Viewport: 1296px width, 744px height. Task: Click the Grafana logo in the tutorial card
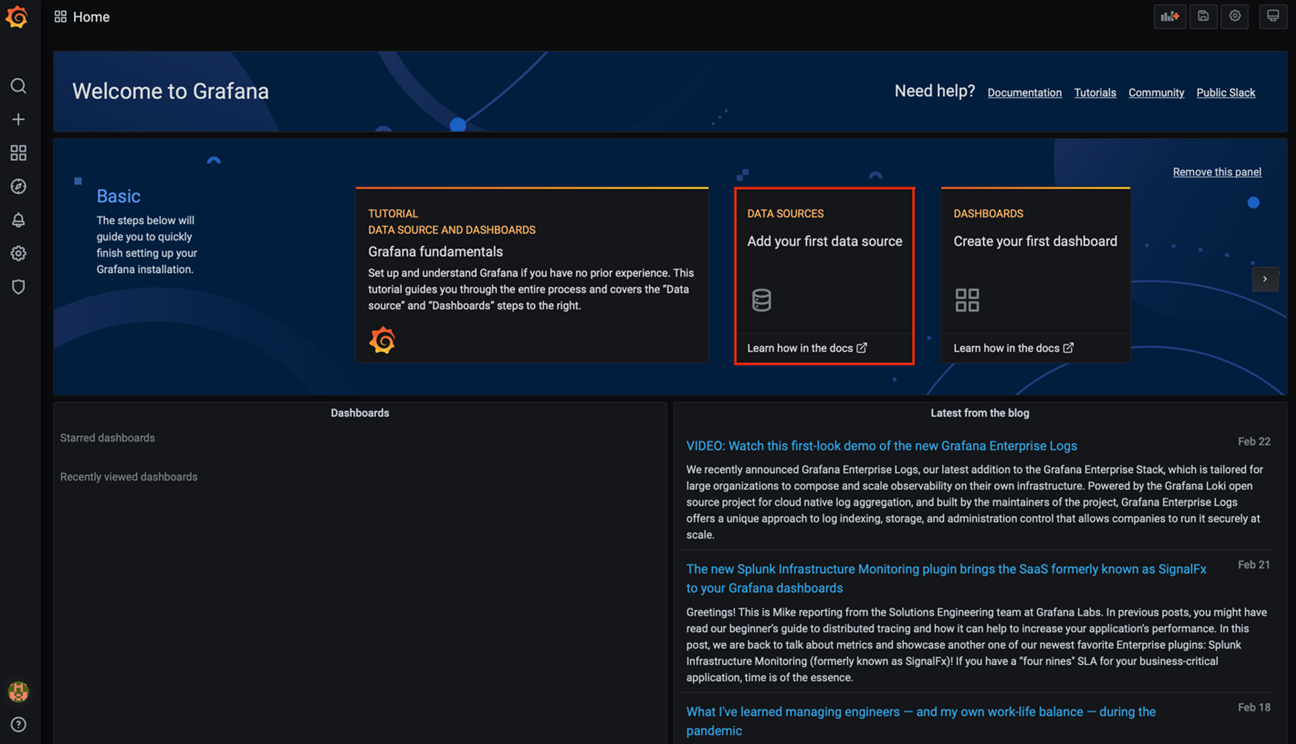coord(382,340)
